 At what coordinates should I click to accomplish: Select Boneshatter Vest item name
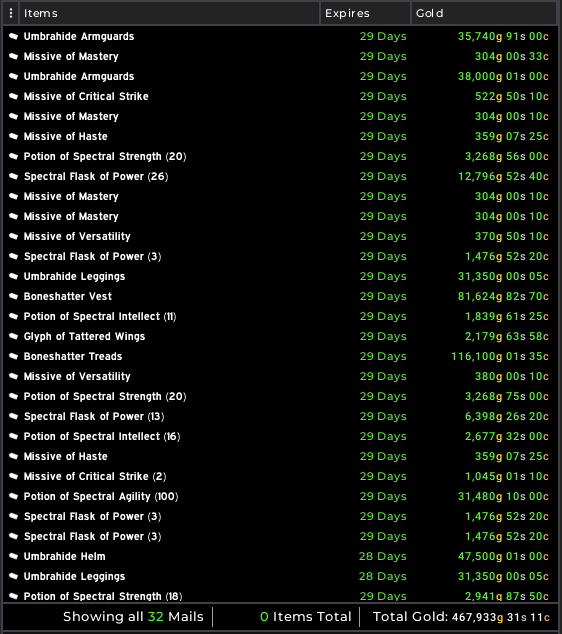point(68,296)
